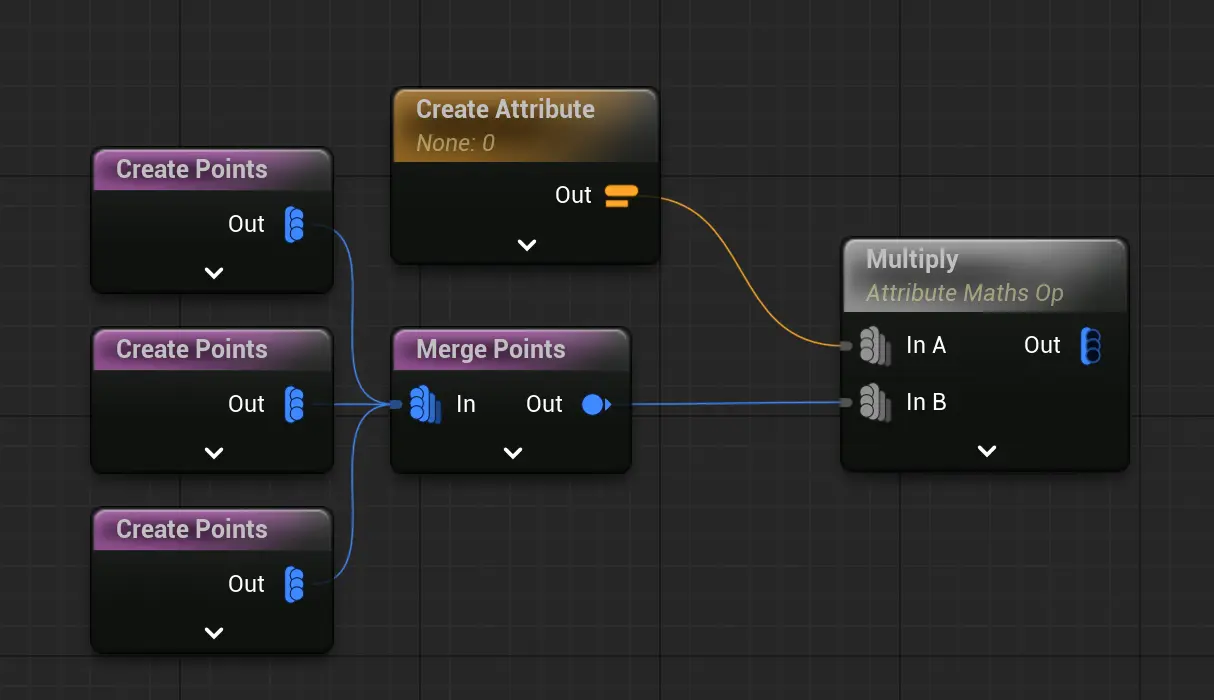Select the Multiply node title bar
This screenshot has height=700, width=1214.
coord(912,260)
